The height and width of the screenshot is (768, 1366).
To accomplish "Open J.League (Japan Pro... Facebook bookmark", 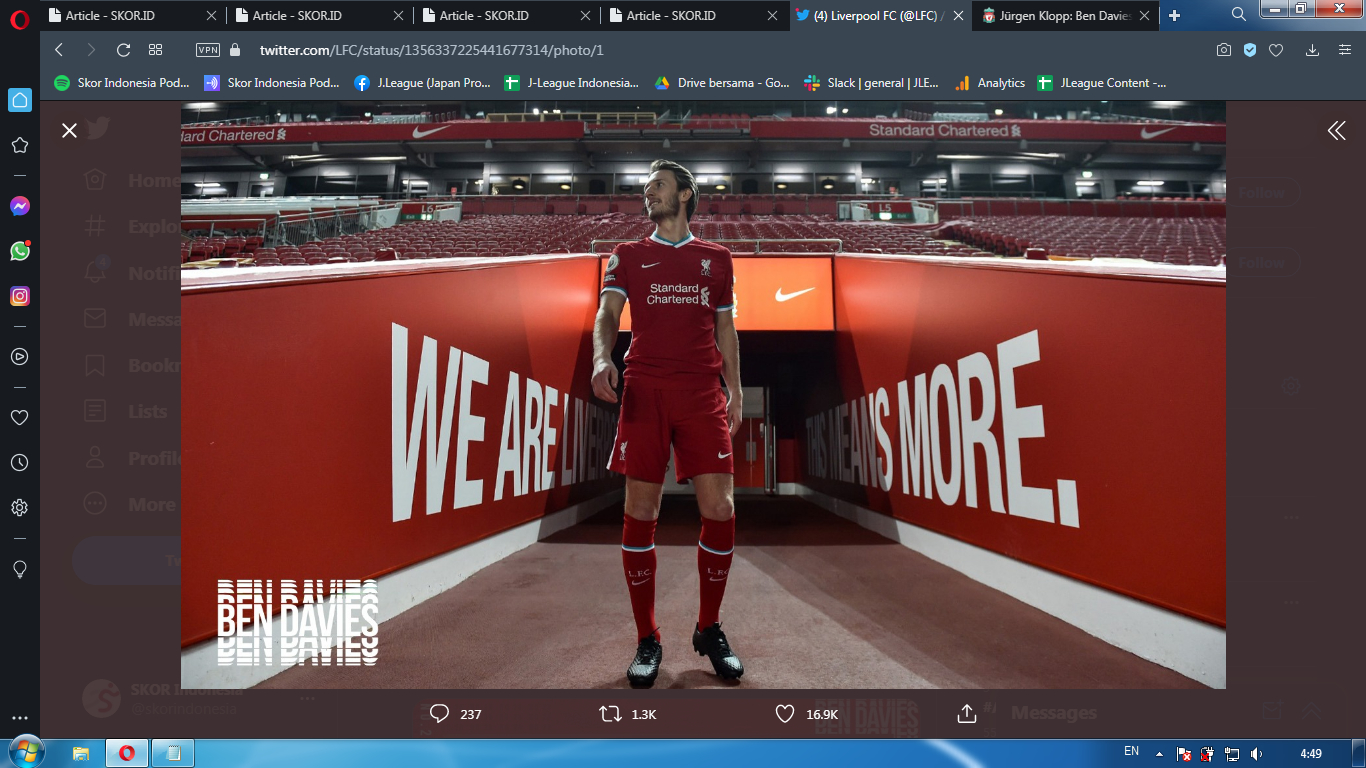I will pos(422,83).
